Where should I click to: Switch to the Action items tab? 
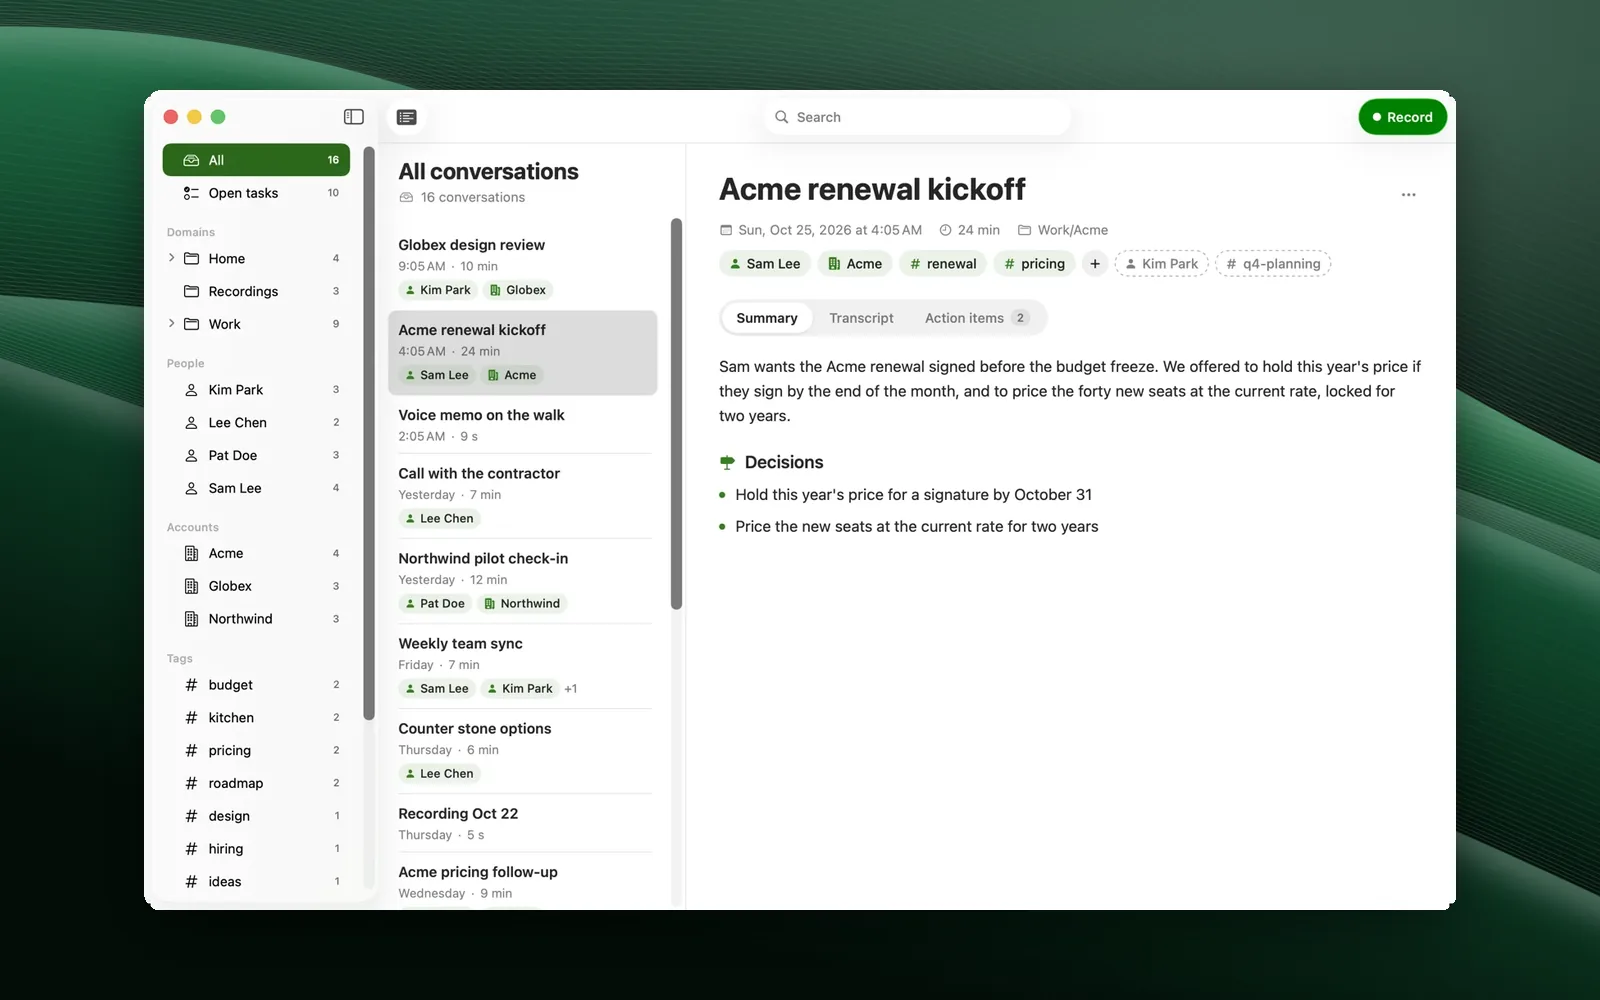tap(976, 318)
